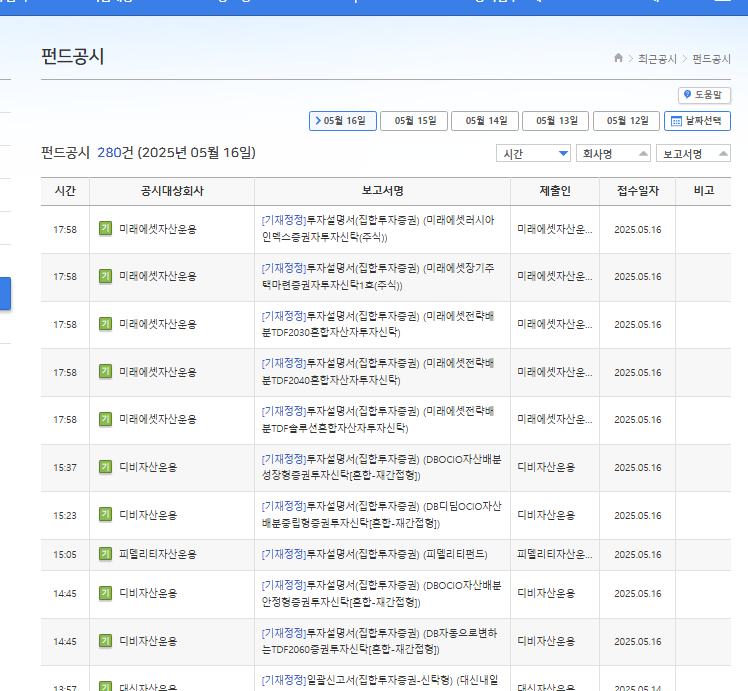Viewport: 748px width, 691px height.
Task: Sort by 시간 dropdown
Action: 533,154
